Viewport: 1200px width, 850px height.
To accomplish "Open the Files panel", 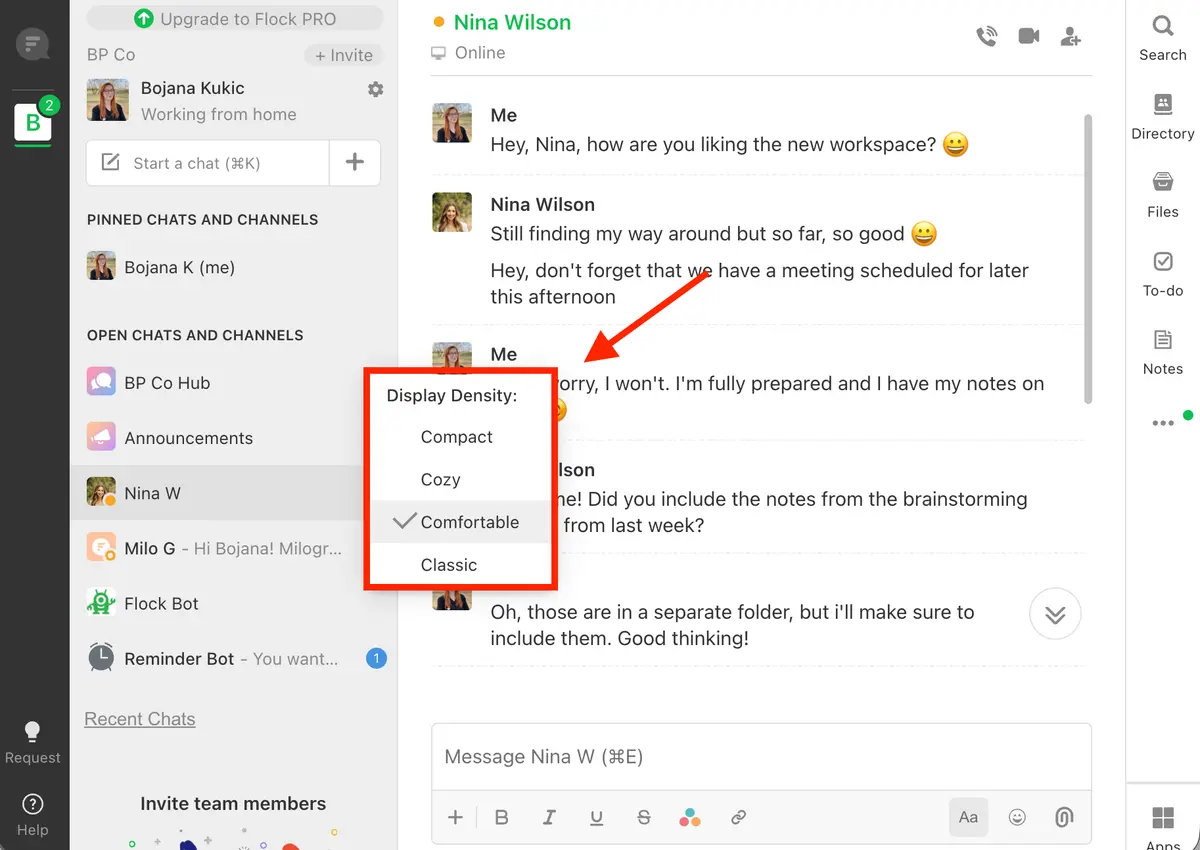I will point(1162,193).
